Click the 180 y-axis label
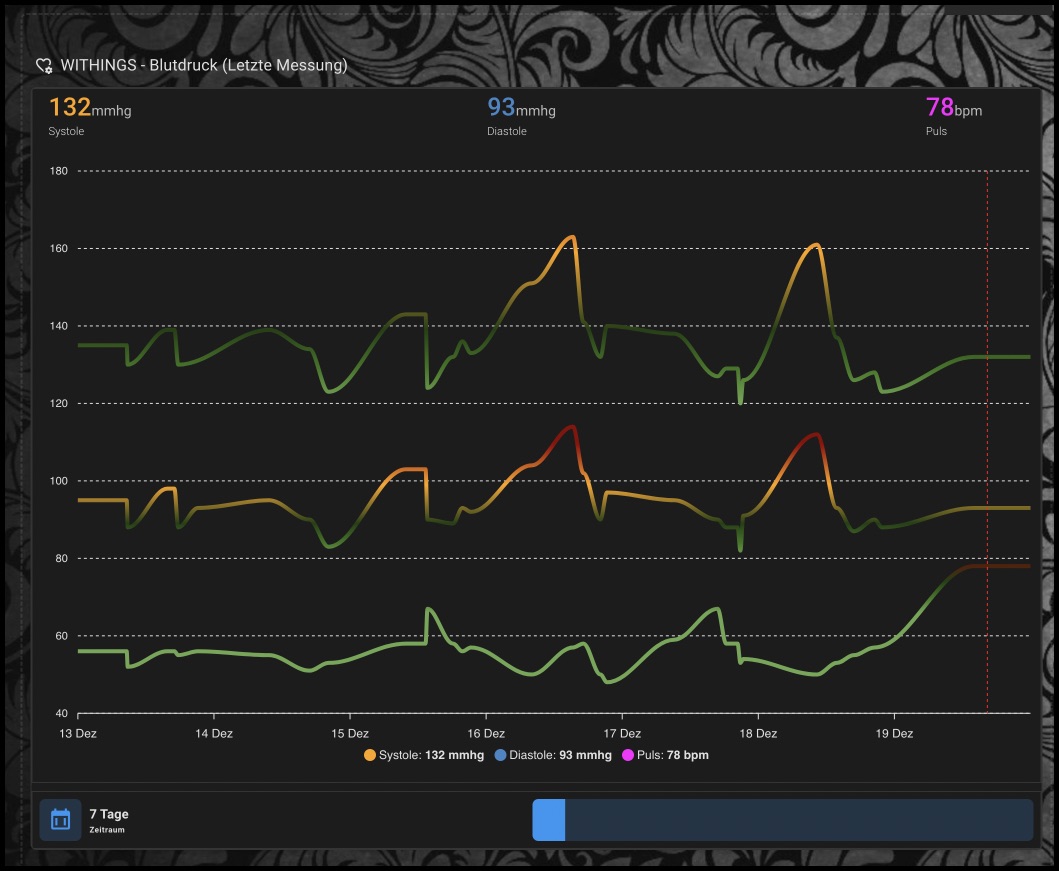The image size is (1059, 871). pos(58,171)
